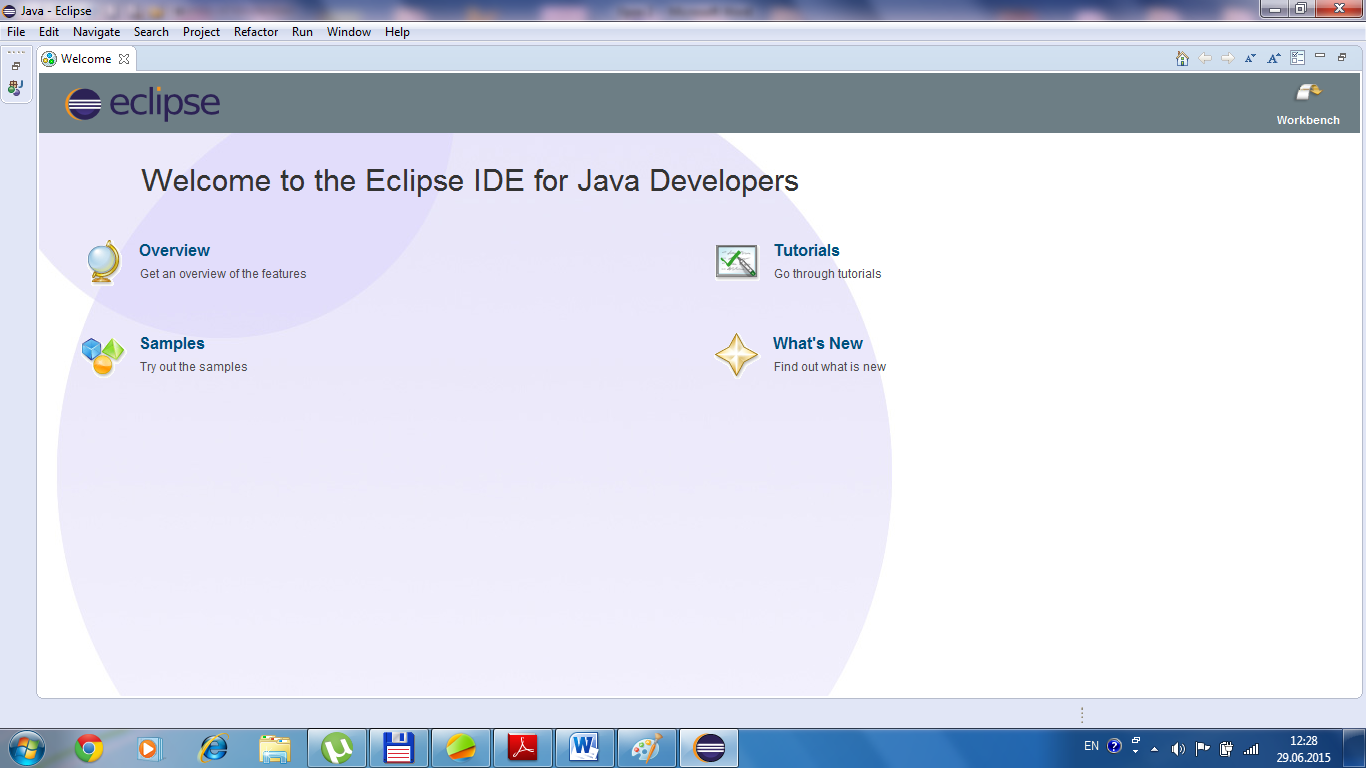Open Windows Media Player from taskbar
This screenshot has height=768, width=1366.
149,748
